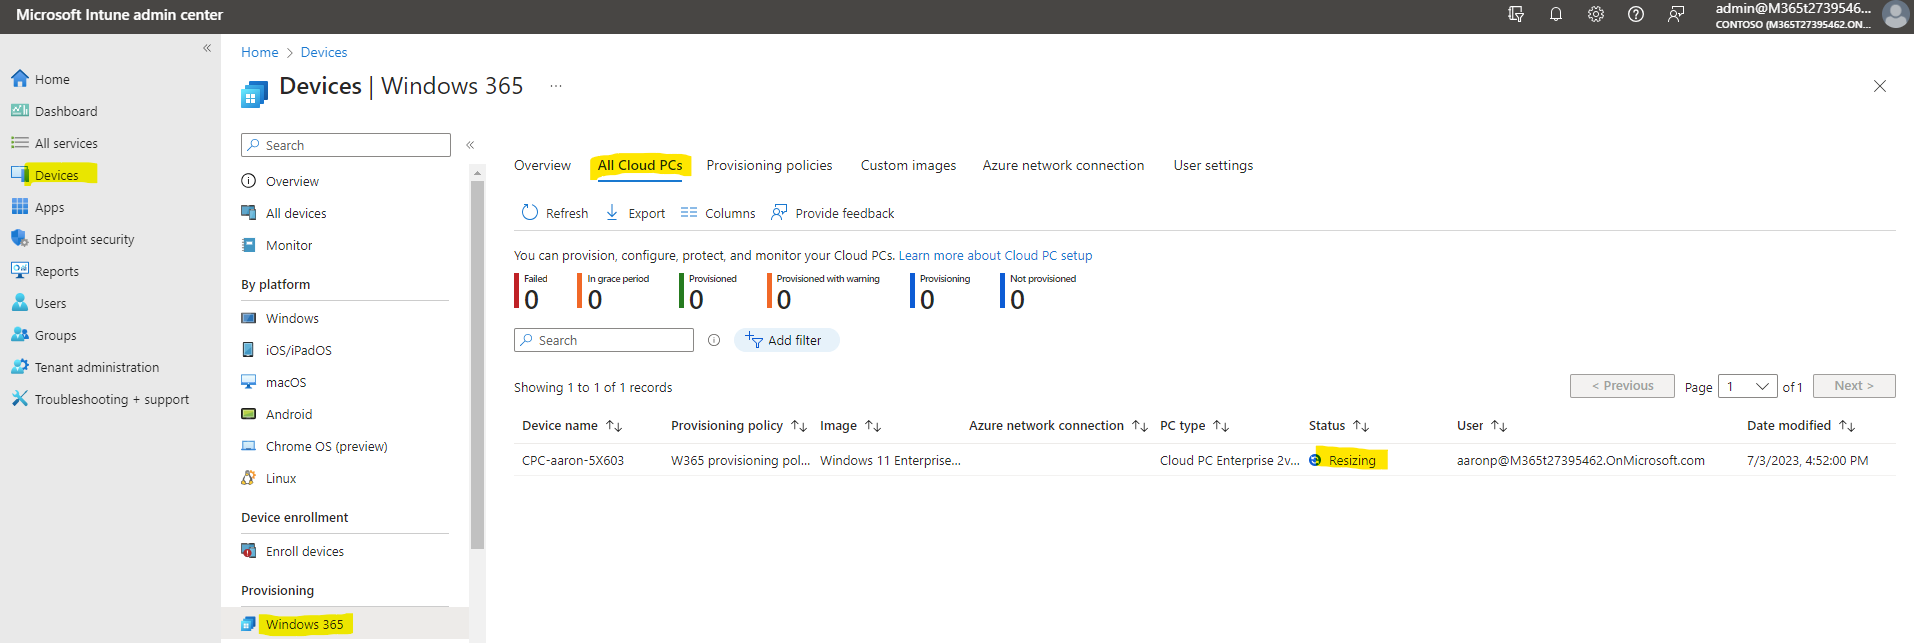Open settings gear in header
Viewport: 1914px width, 643px height.
[x=1596, y=15]
